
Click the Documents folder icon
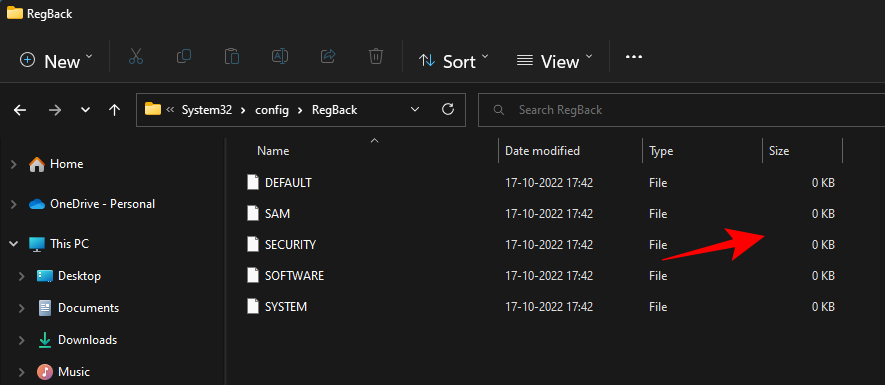[45, 308]
